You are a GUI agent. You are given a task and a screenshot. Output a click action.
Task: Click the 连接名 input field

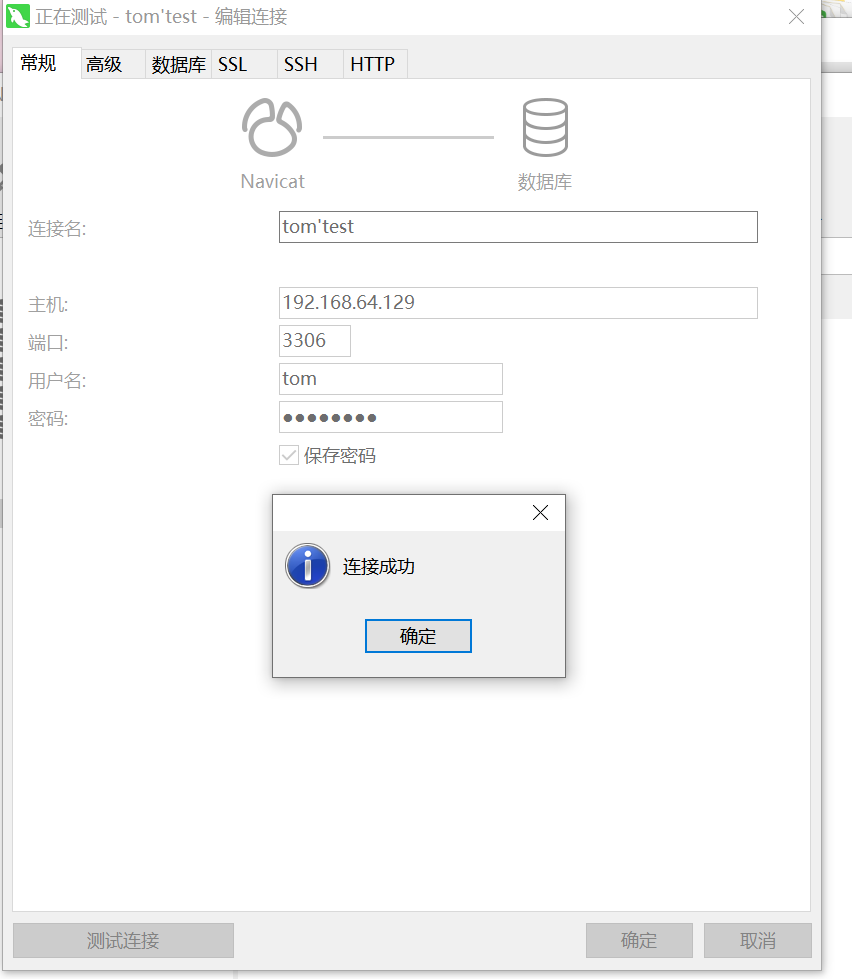click(518, 227)
